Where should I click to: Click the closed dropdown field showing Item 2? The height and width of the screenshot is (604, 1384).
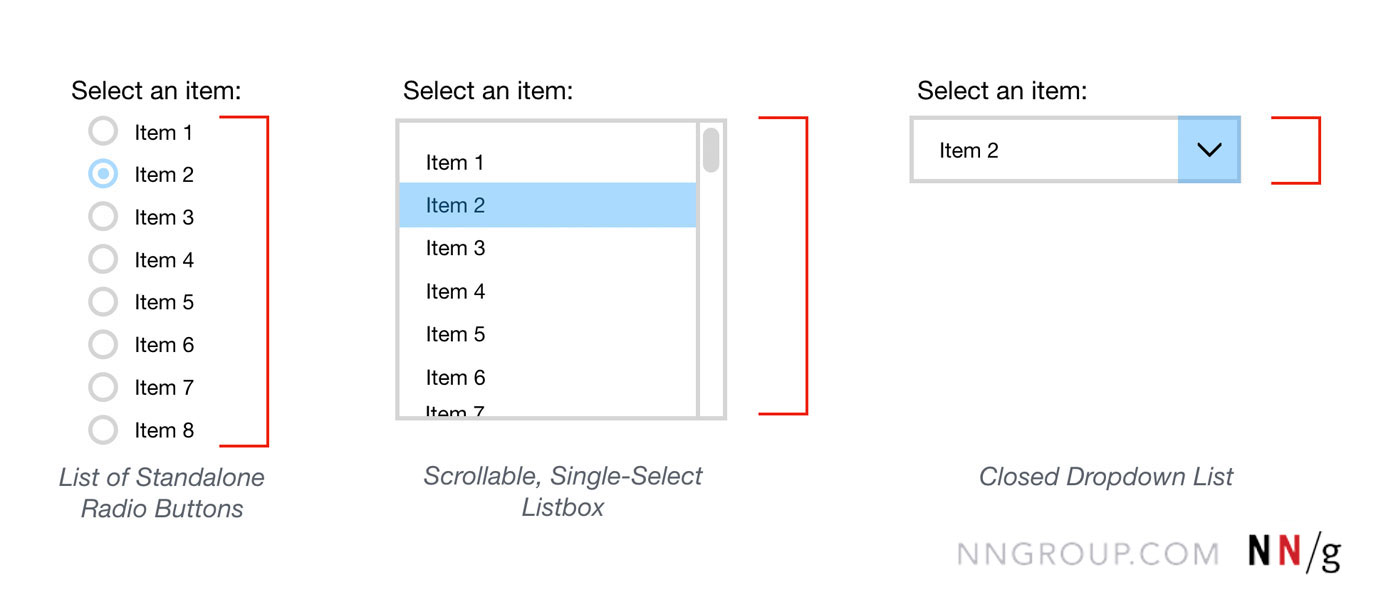(x=1044, y=150)
